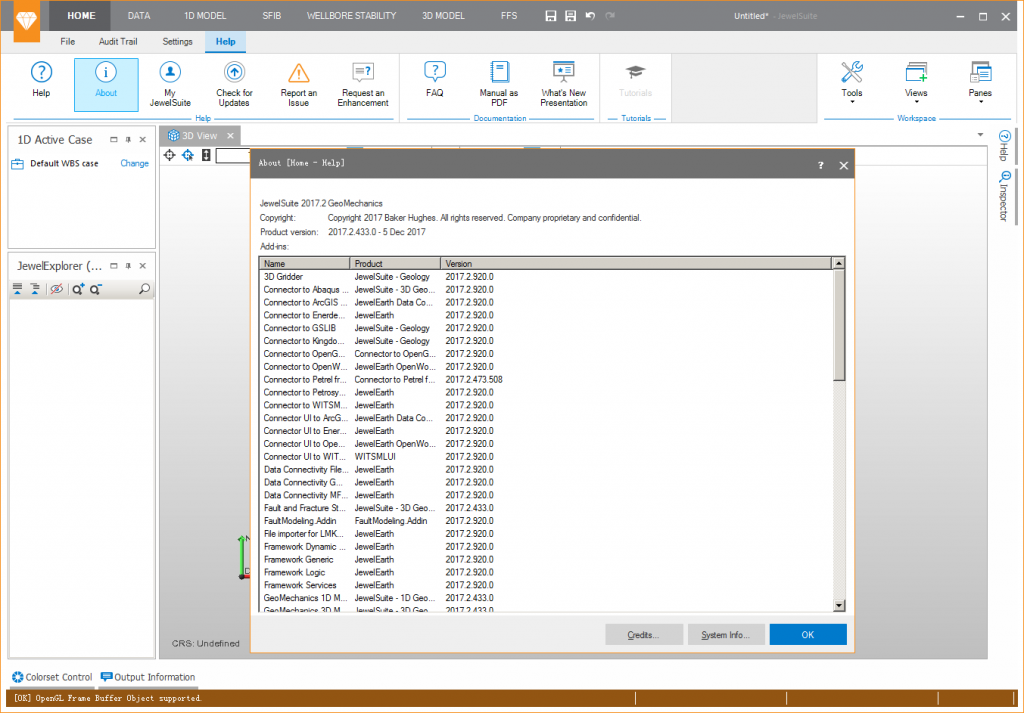The height and width of the screenshot is (713, 1024).
Task: Click the second save icon in title bar
Action: pos(570,16)
